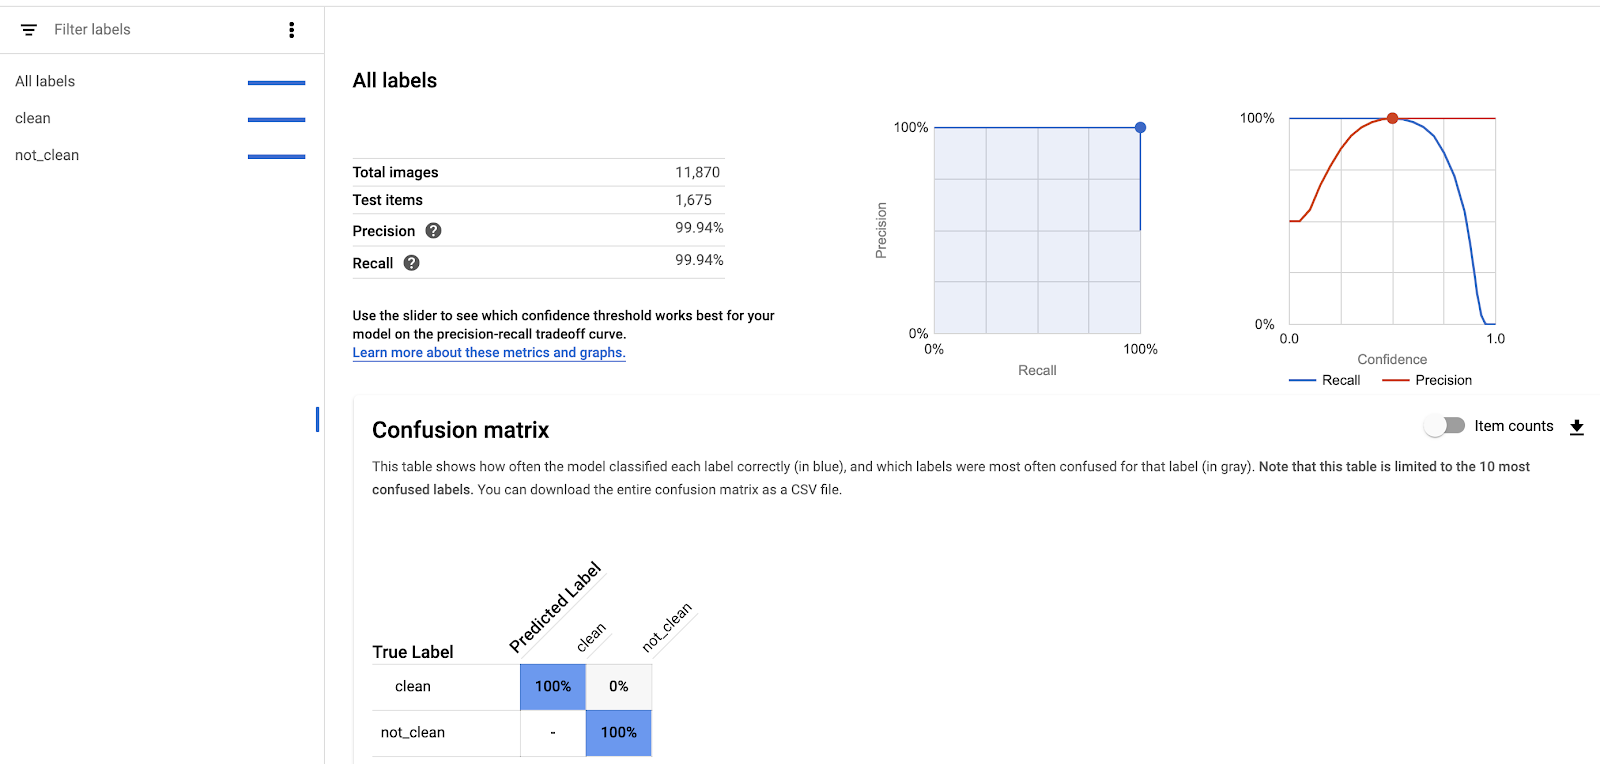This screenshot has height=764, width=1600.
Task: Click the red confidence threshold marker
Action: coord(1392,119)
